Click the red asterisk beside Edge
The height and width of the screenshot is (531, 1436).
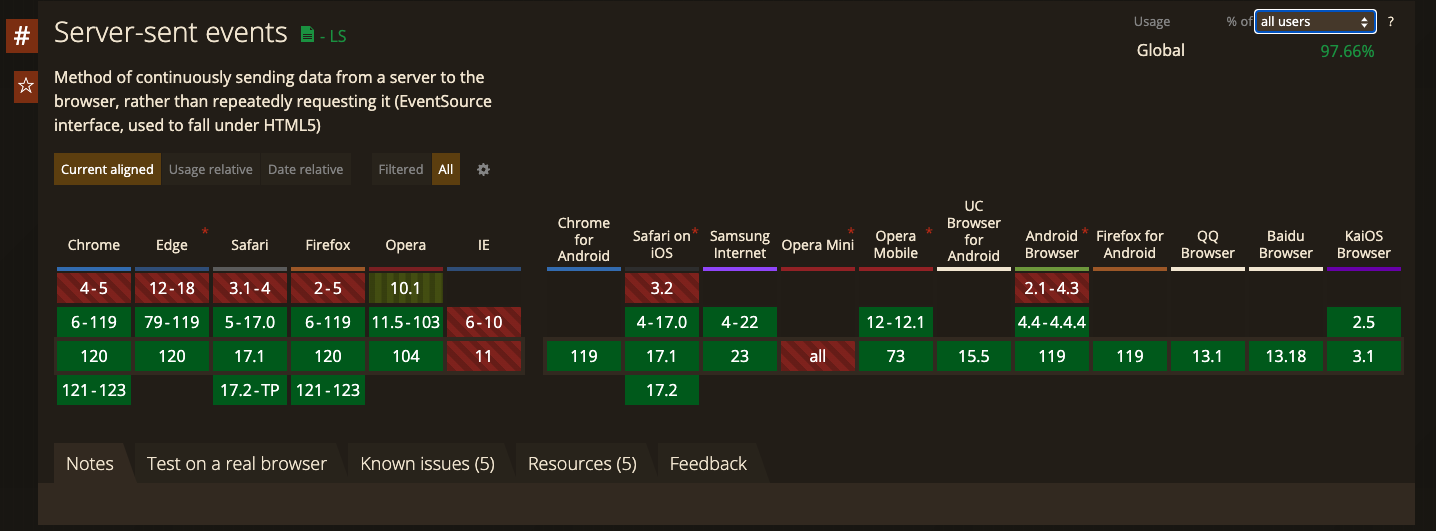pyautogui.click(x=205, y=232)
